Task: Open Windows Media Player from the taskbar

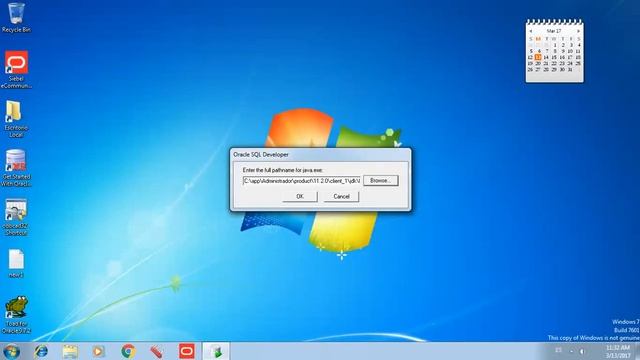Action: pyautogui.click(x=98, y=351)
